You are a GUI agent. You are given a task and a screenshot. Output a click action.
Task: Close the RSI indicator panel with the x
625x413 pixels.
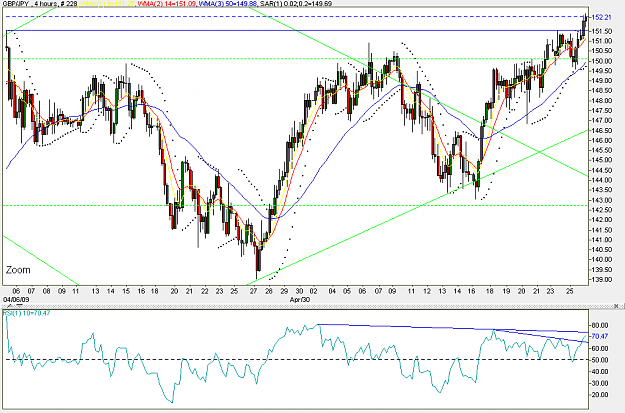point(616,306)
